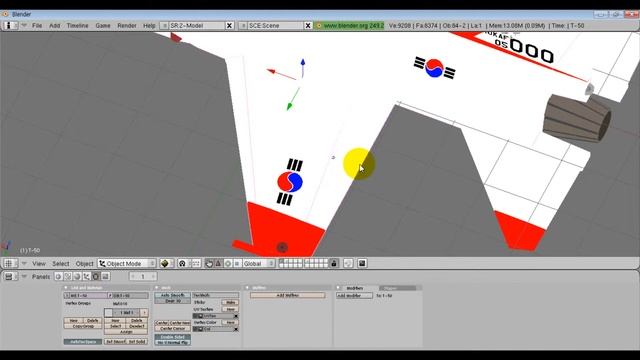
Task: Click the current frame number field
Action: coord(143,276)
